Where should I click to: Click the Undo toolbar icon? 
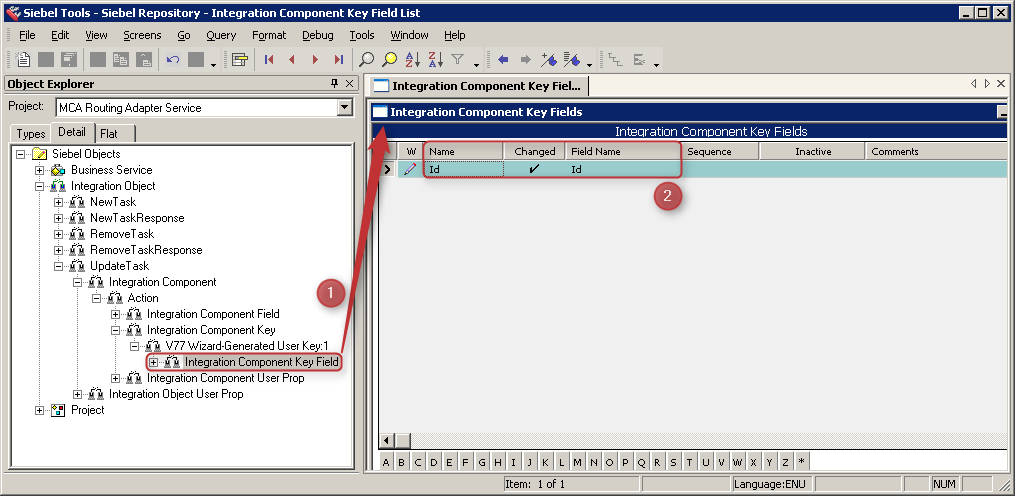pos(173,60)
